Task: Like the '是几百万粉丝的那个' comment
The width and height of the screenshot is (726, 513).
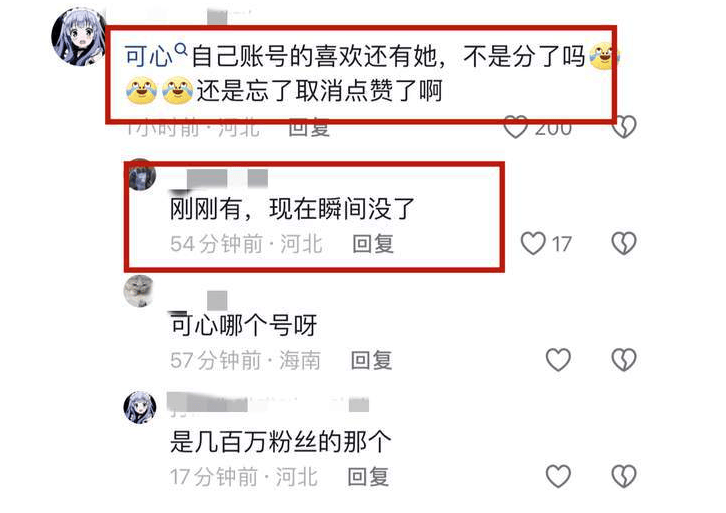Action: coord(558,476)
